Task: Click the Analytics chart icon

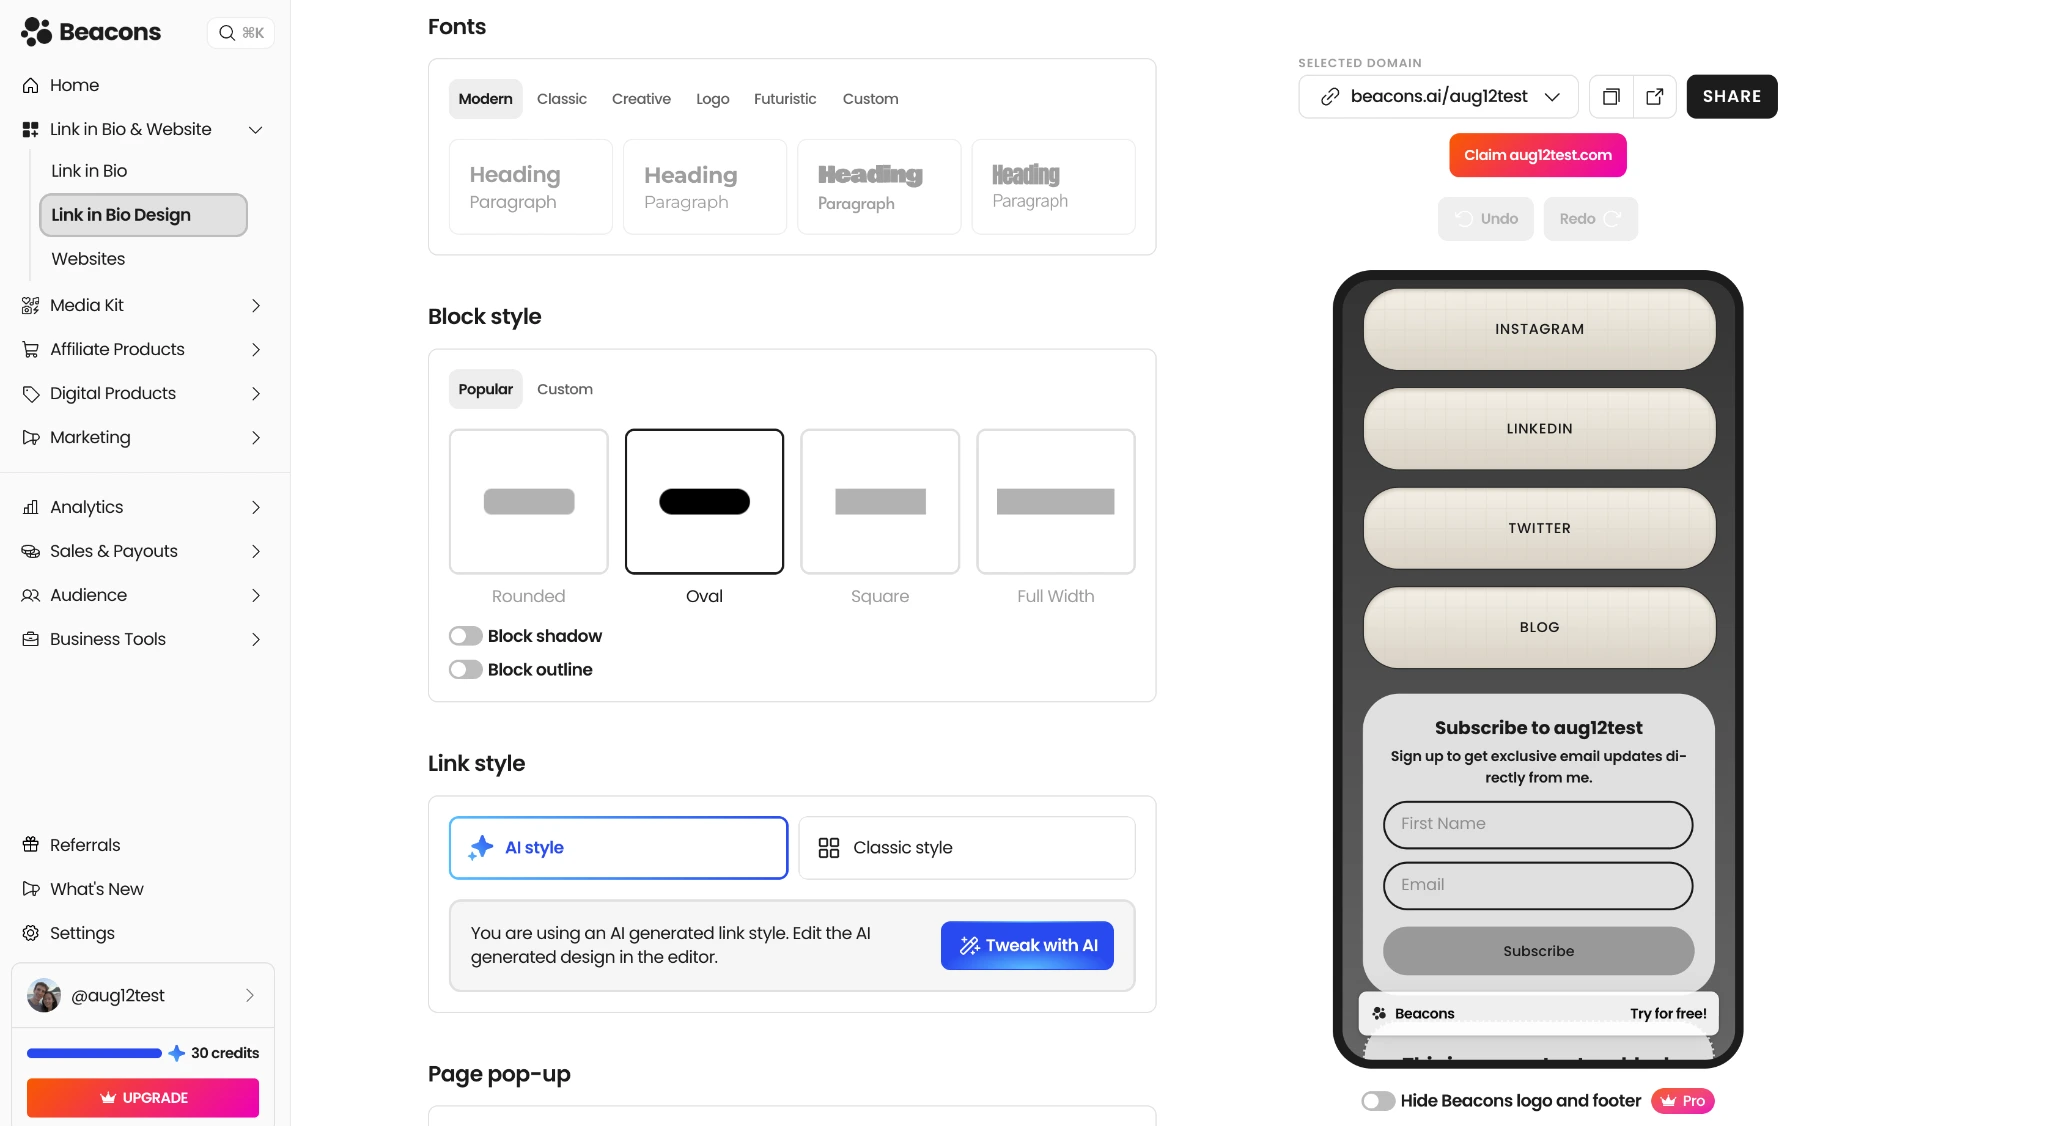Action: coord(31,507)
